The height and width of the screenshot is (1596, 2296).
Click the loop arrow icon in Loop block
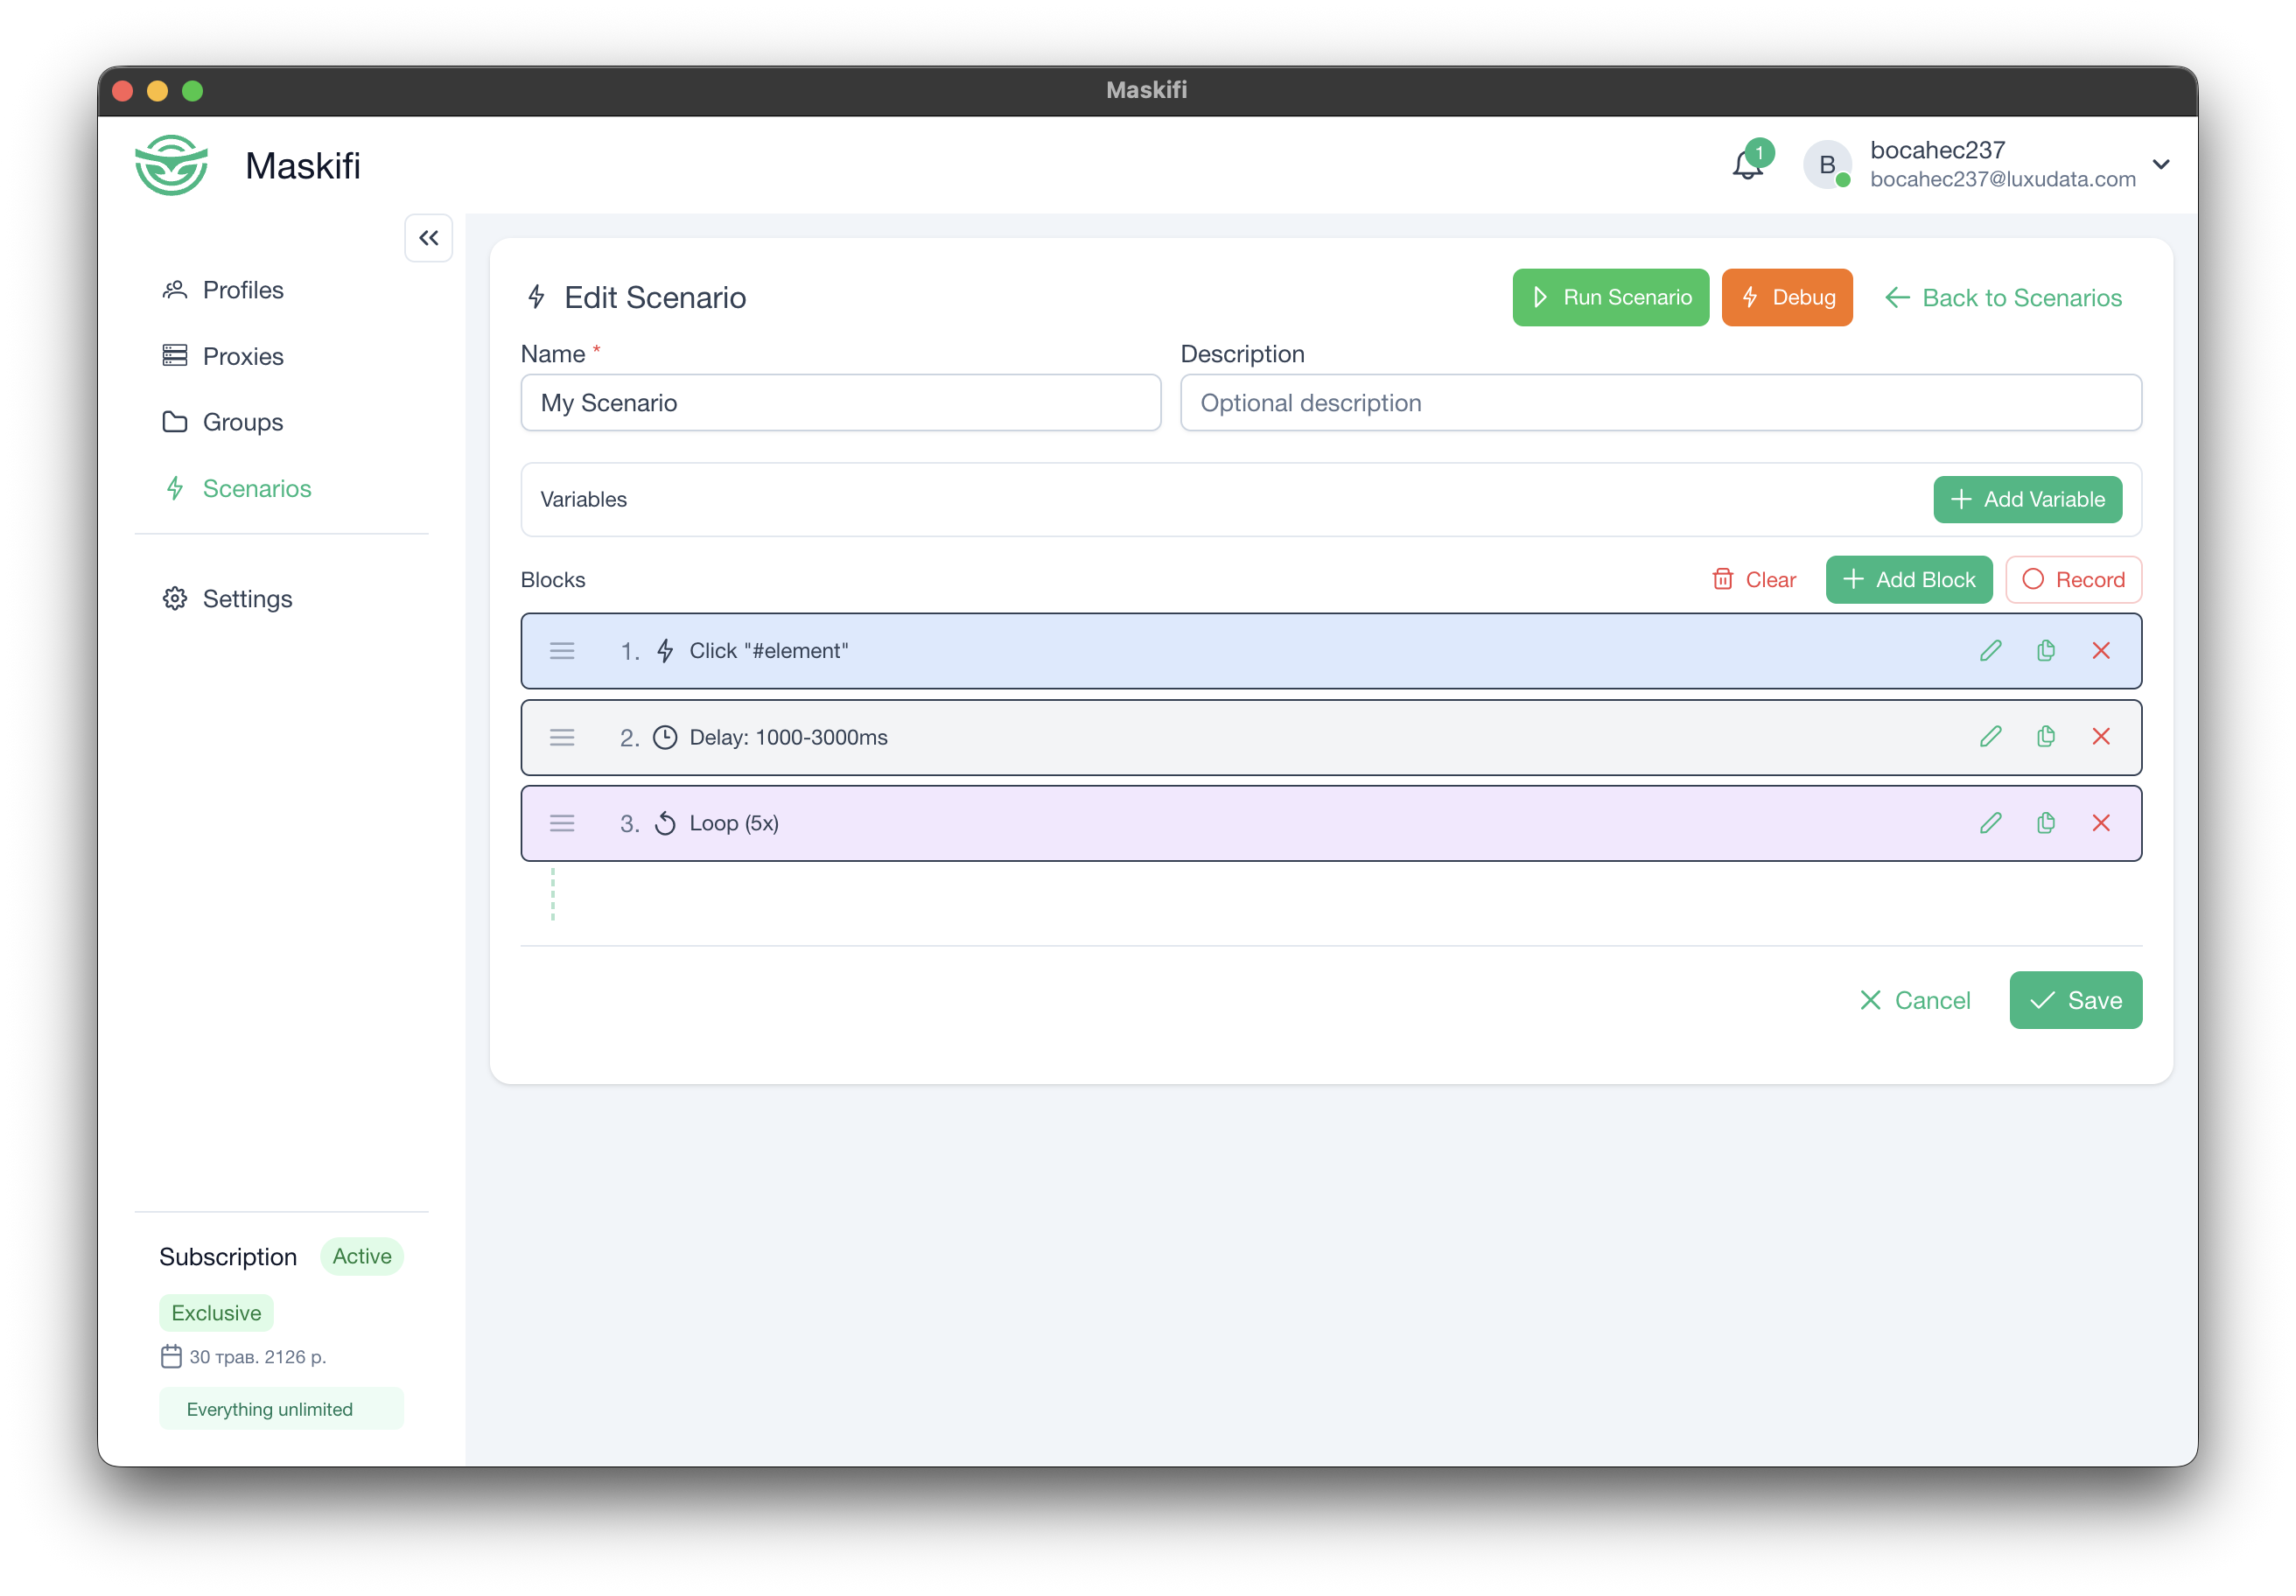pos(665,823)
